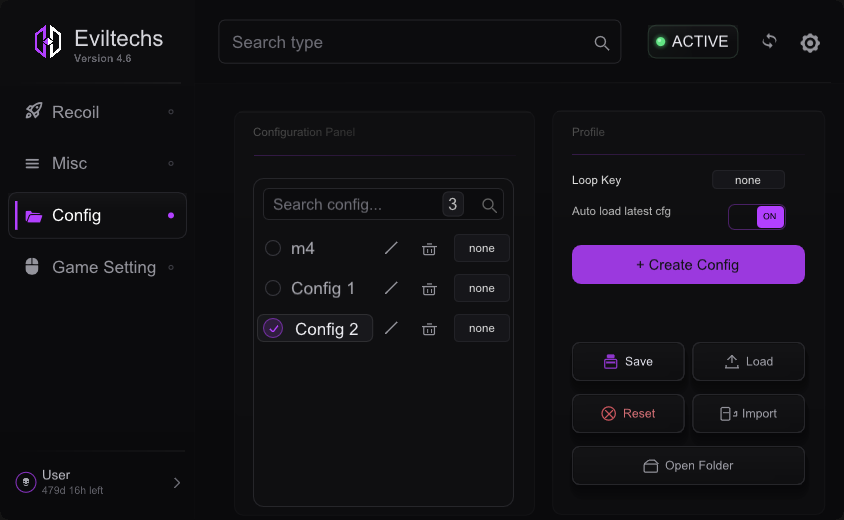Viewport: 844px width, 520px height.
Task: Open the m4 keybind none selector
Action: click(482, 248)
